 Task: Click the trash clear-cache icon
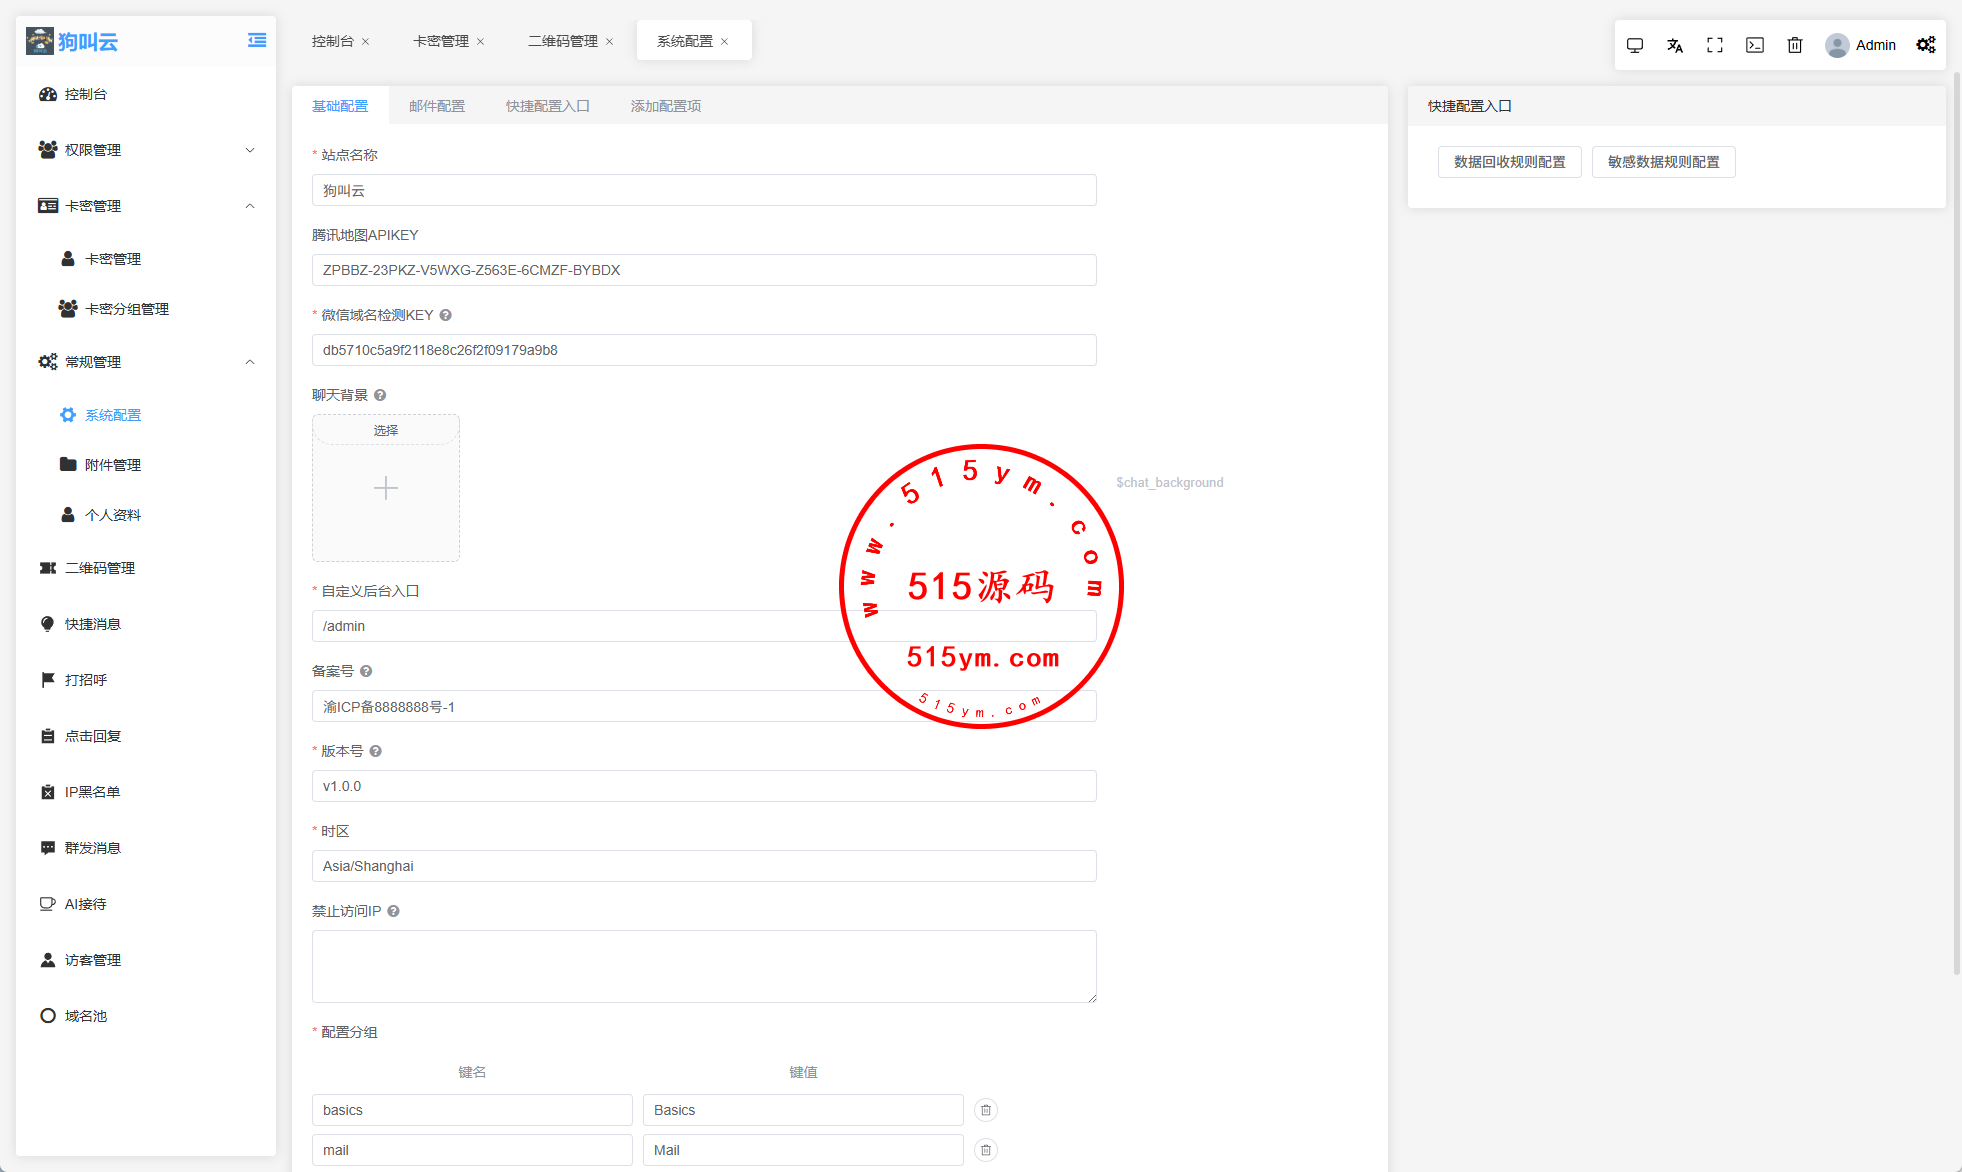pyautogui.click(x=1795, y=45)
